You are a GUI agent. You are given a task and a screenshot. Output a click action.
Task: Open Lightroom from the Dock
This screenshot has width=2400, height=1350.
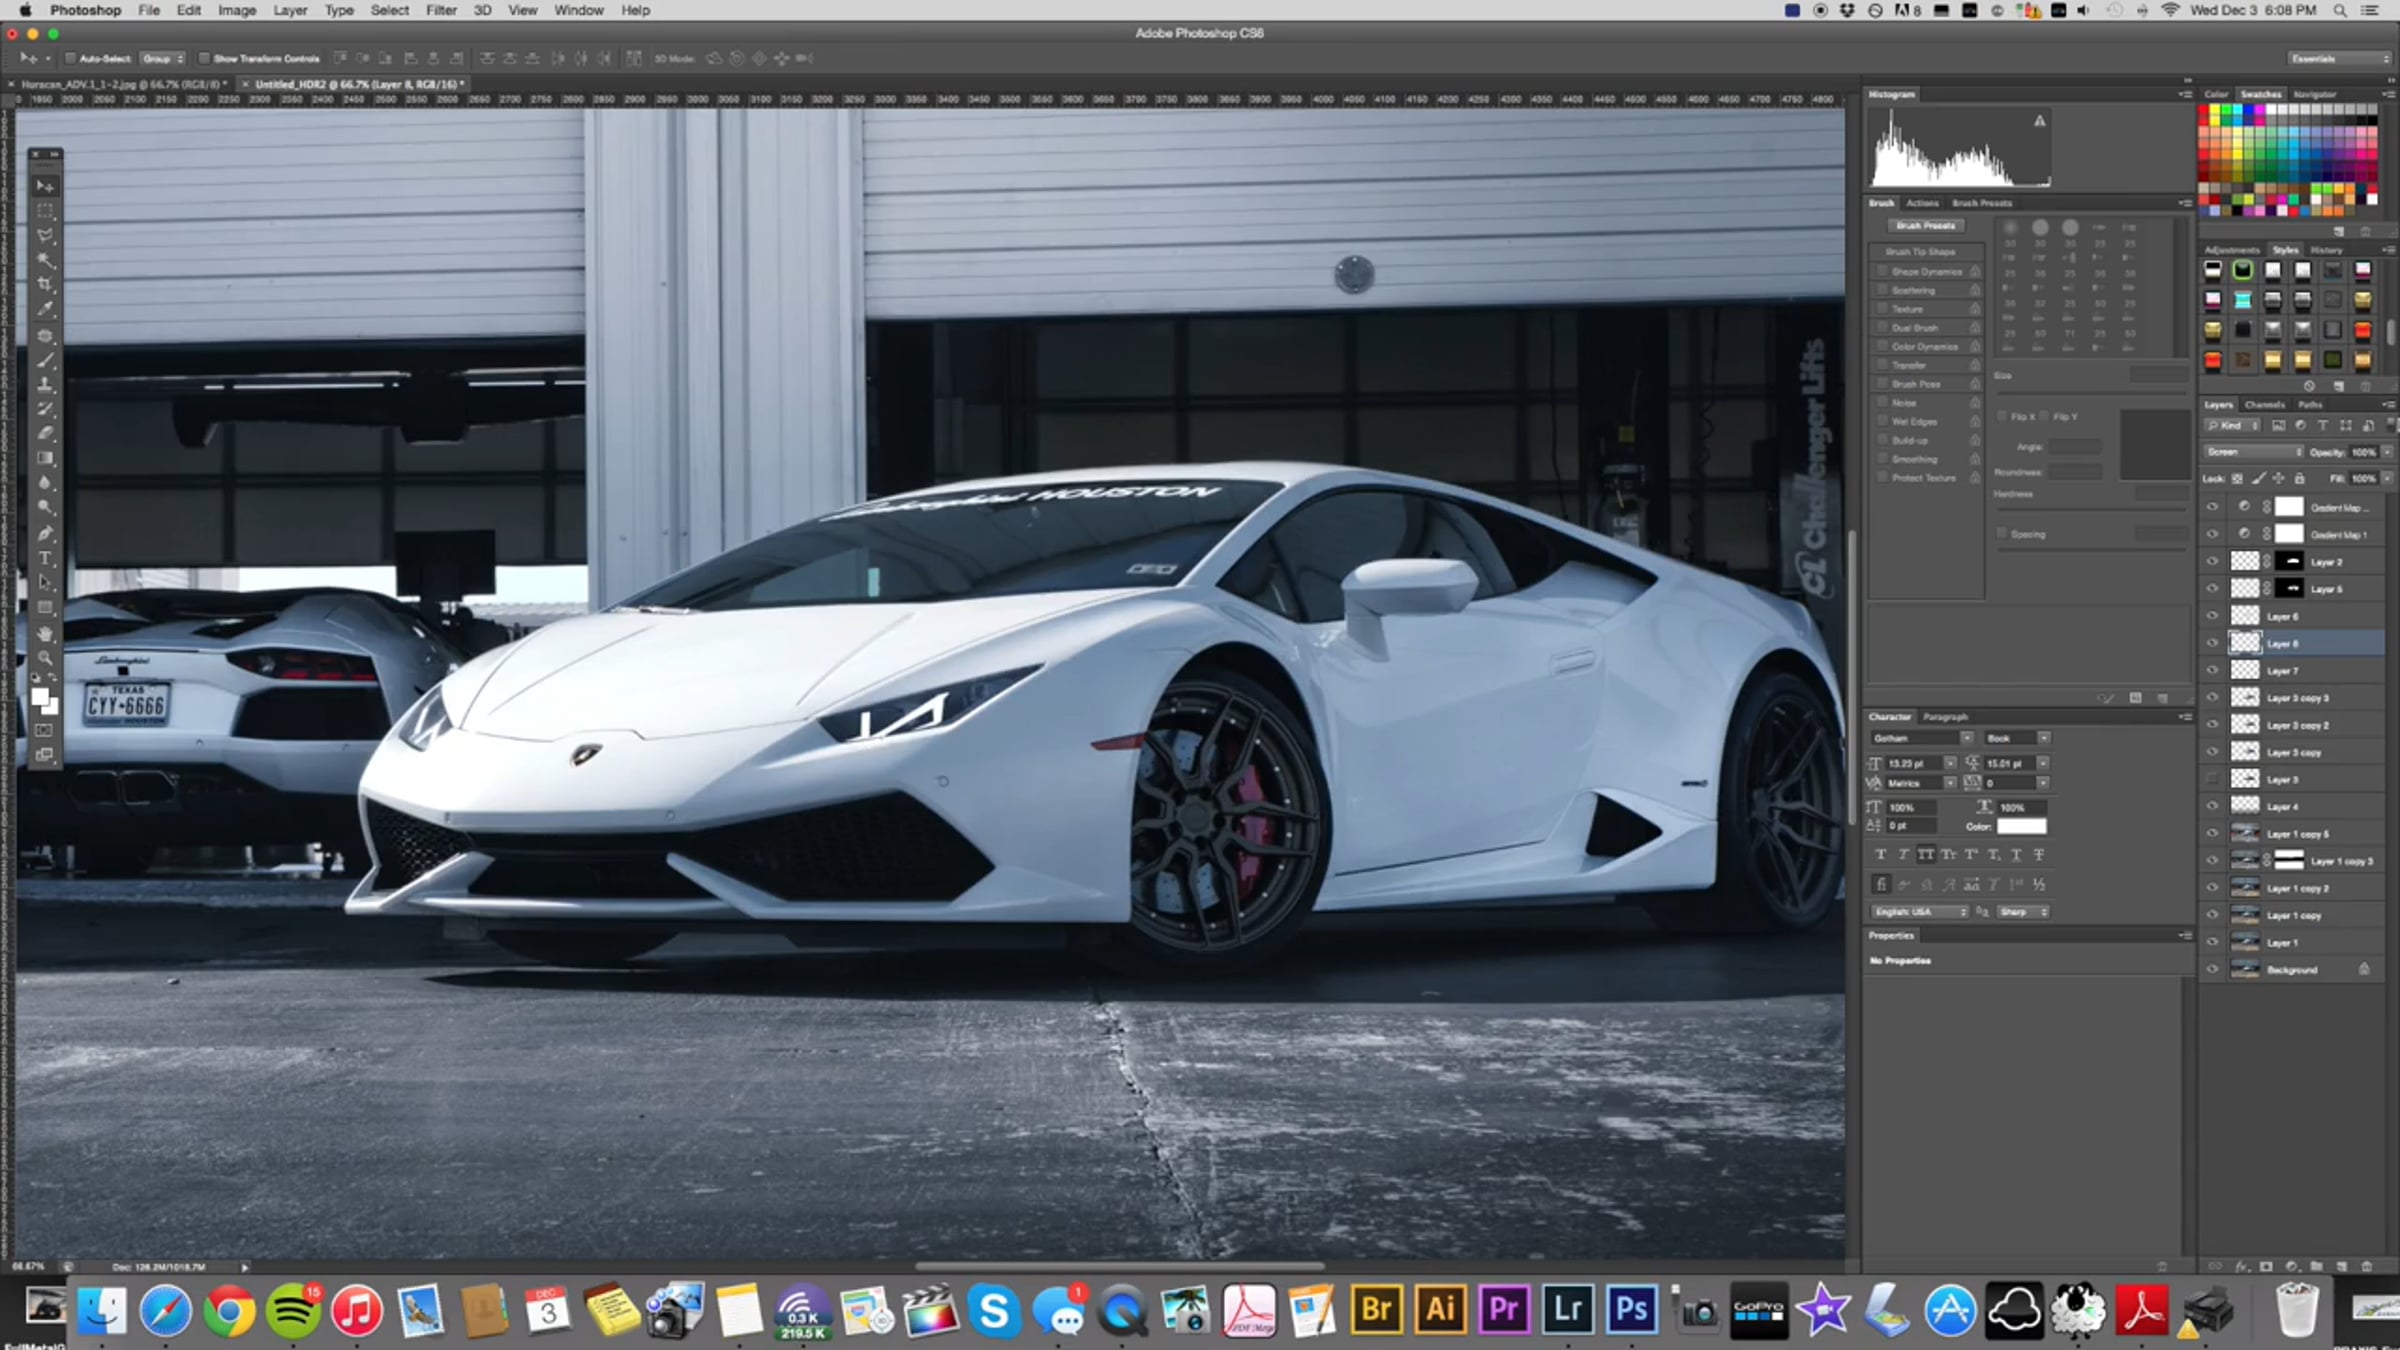[1567, 1310]
